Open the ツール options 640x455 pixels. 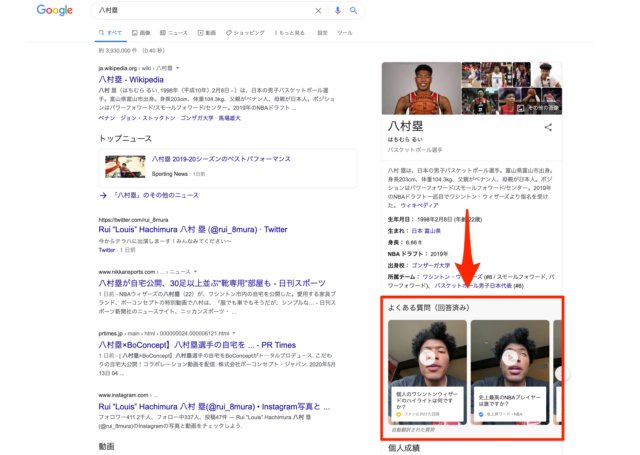coord(344,33)
